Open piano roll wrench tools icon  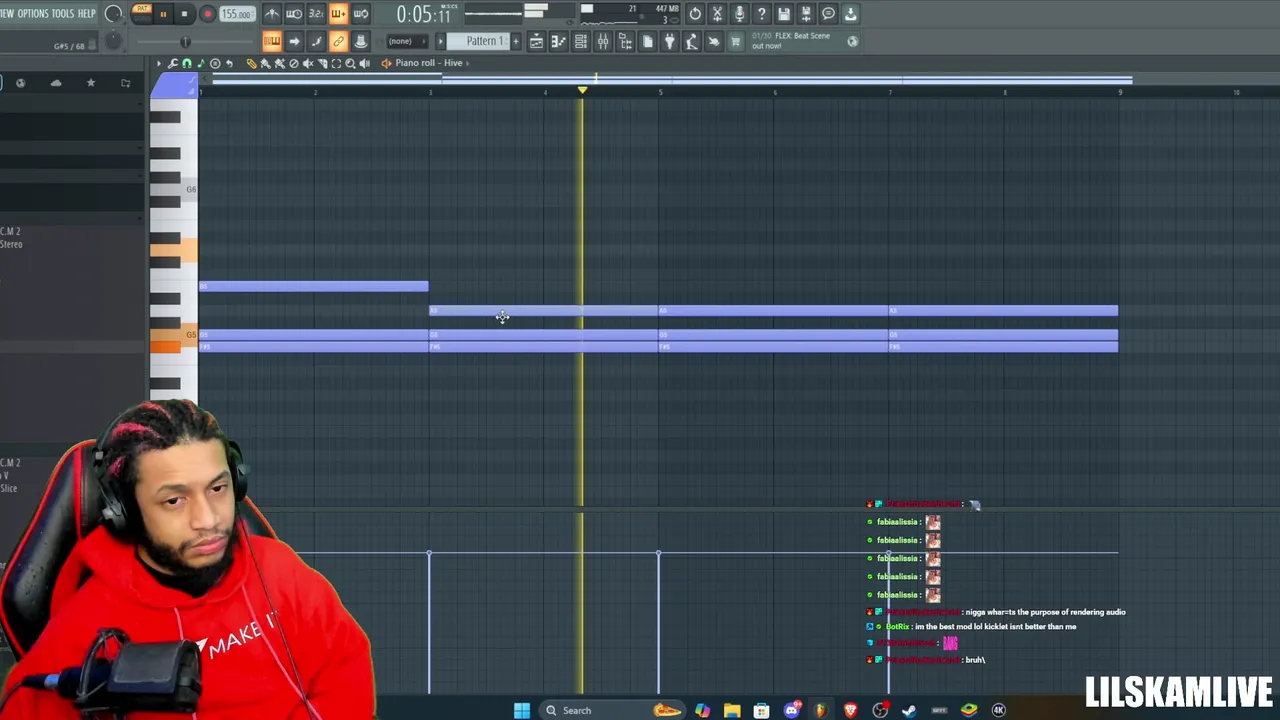pyautogui.click(x=173, y=63)
